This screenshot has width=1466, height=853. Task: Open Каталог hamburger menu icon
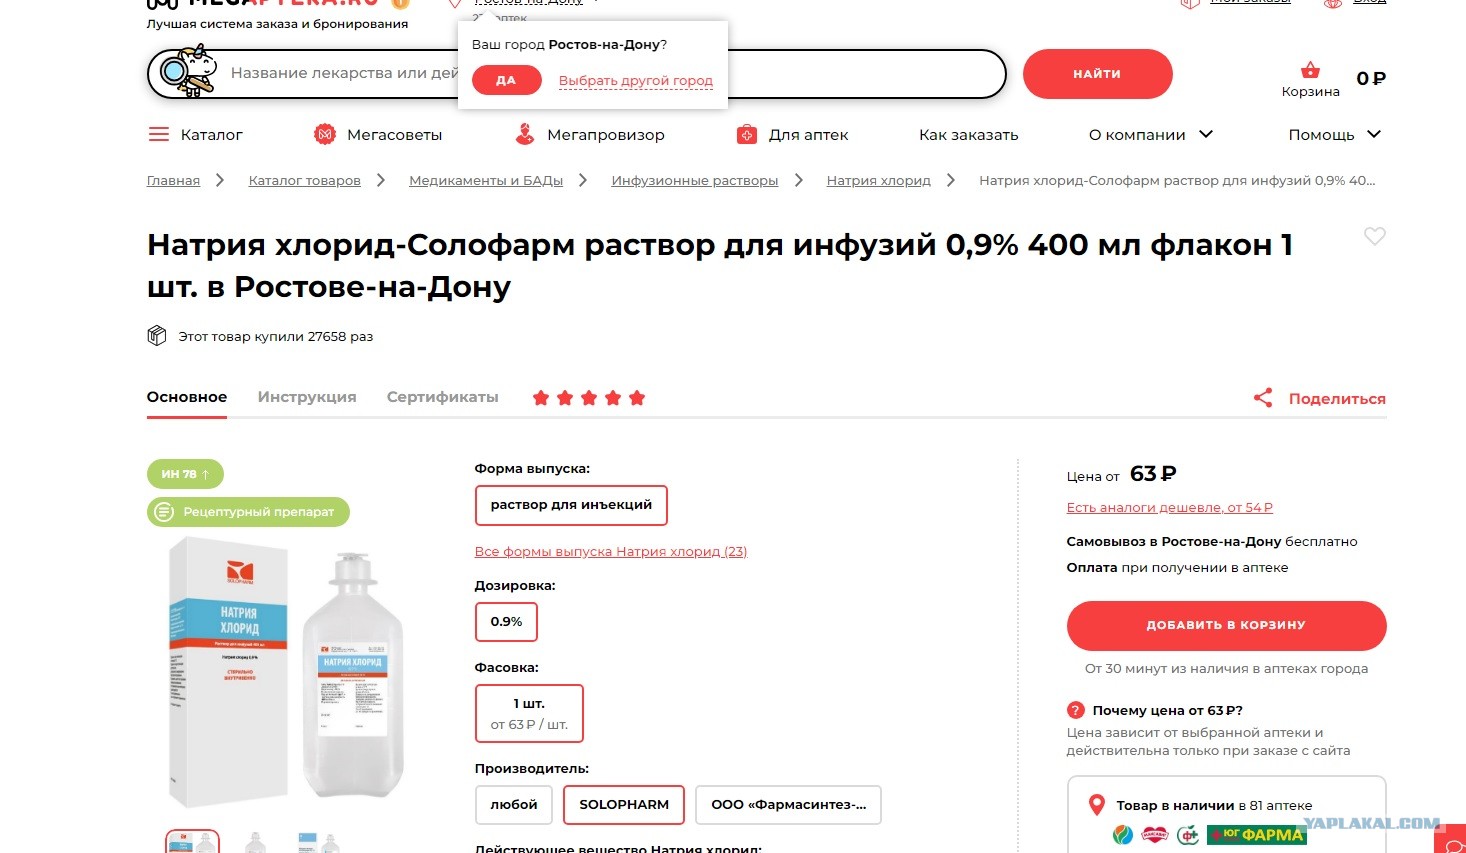click(x=159, y=134)
